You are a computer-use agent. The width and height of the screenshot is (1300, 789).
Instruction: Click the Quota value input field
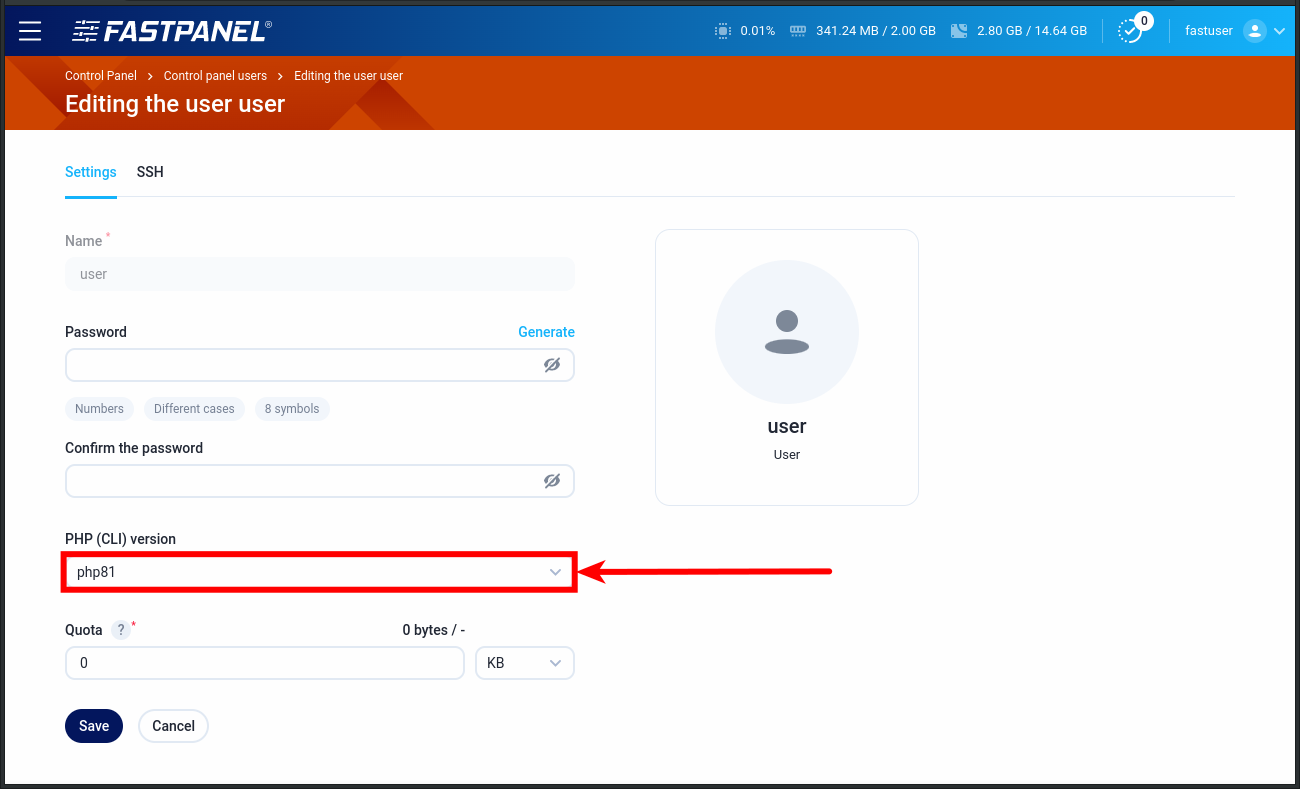(x=265, y=663)
